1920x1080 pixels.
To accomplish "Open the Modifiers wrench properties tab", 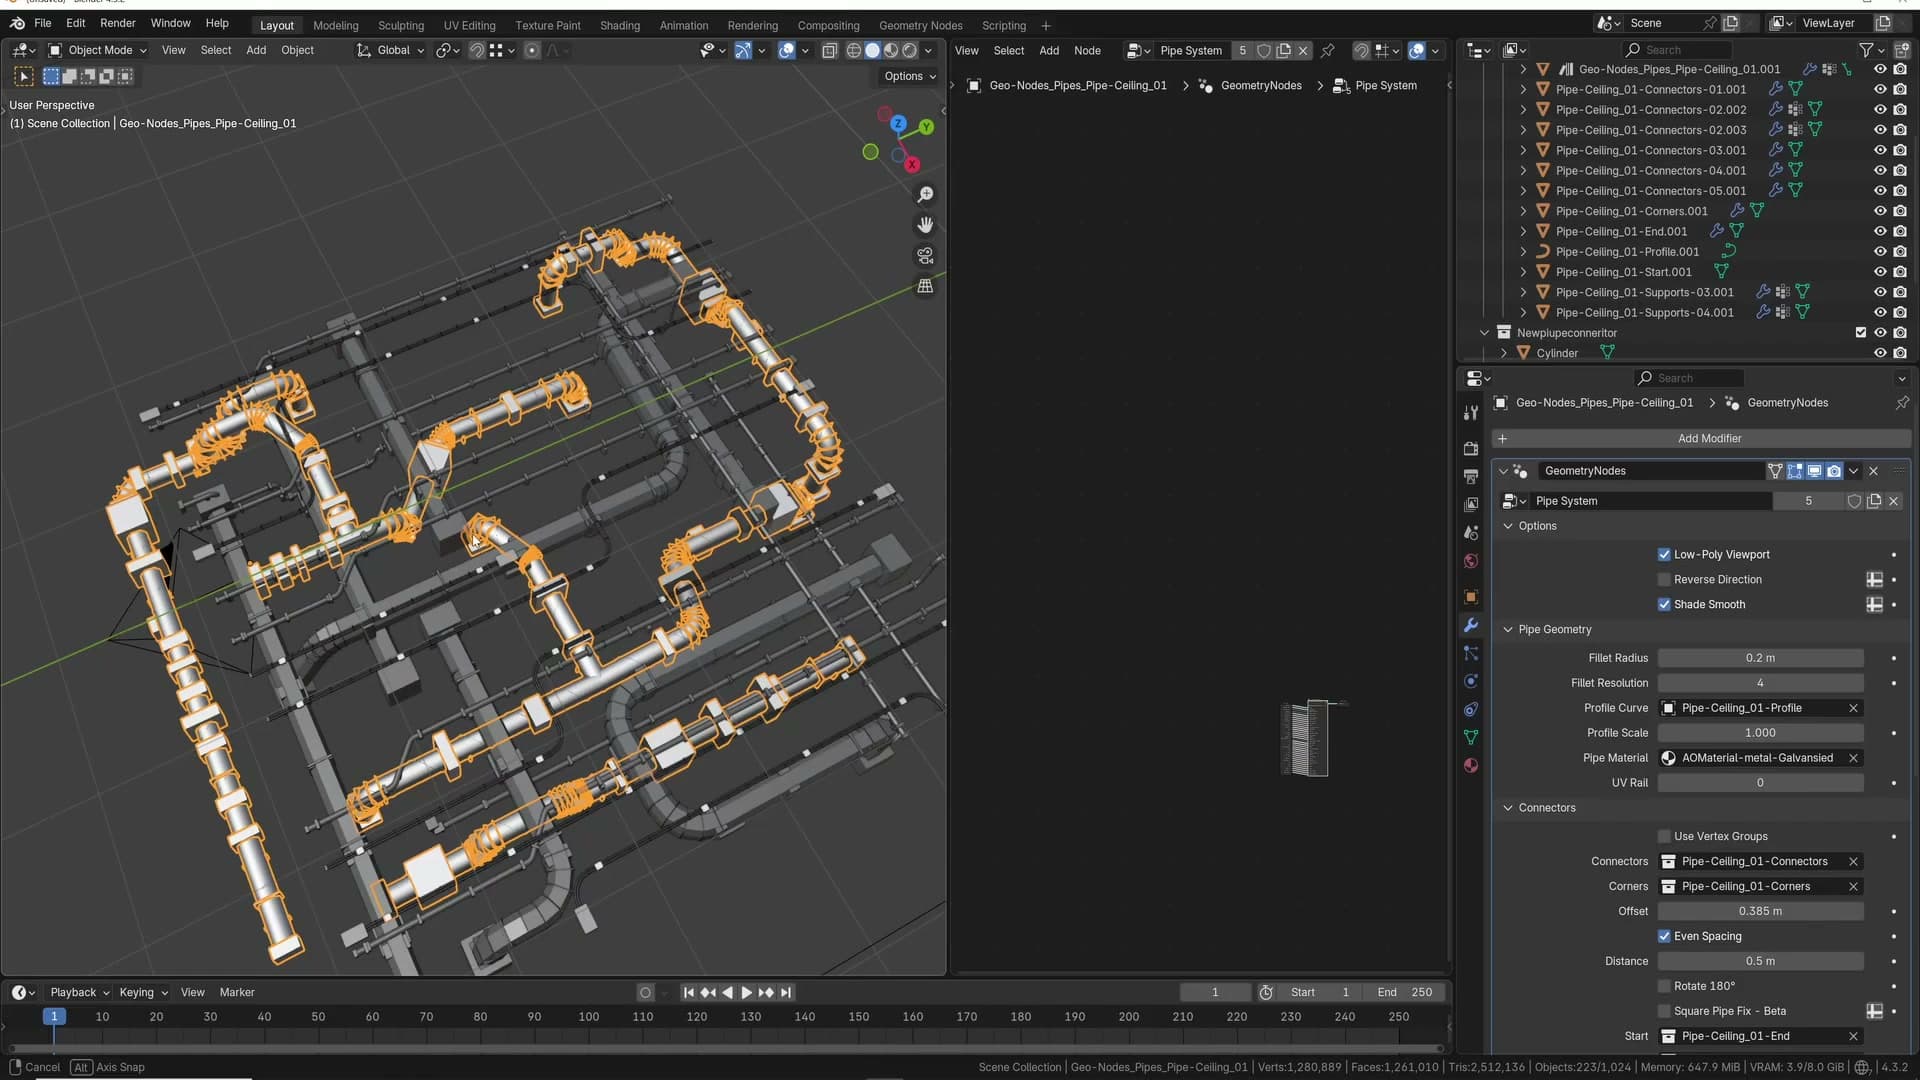I will pyautogui.click(x=1470, y=625).
